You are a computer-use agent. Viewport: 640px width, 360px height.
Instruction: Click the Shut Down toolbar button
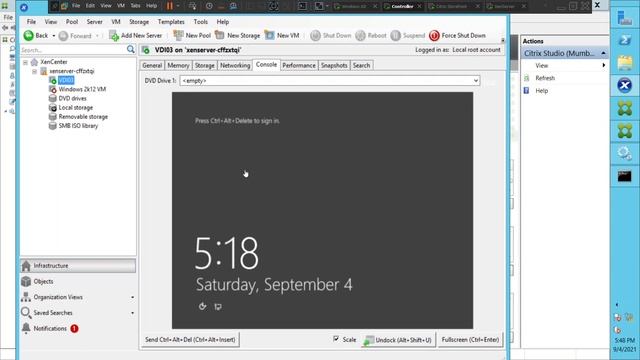point(331,36)
